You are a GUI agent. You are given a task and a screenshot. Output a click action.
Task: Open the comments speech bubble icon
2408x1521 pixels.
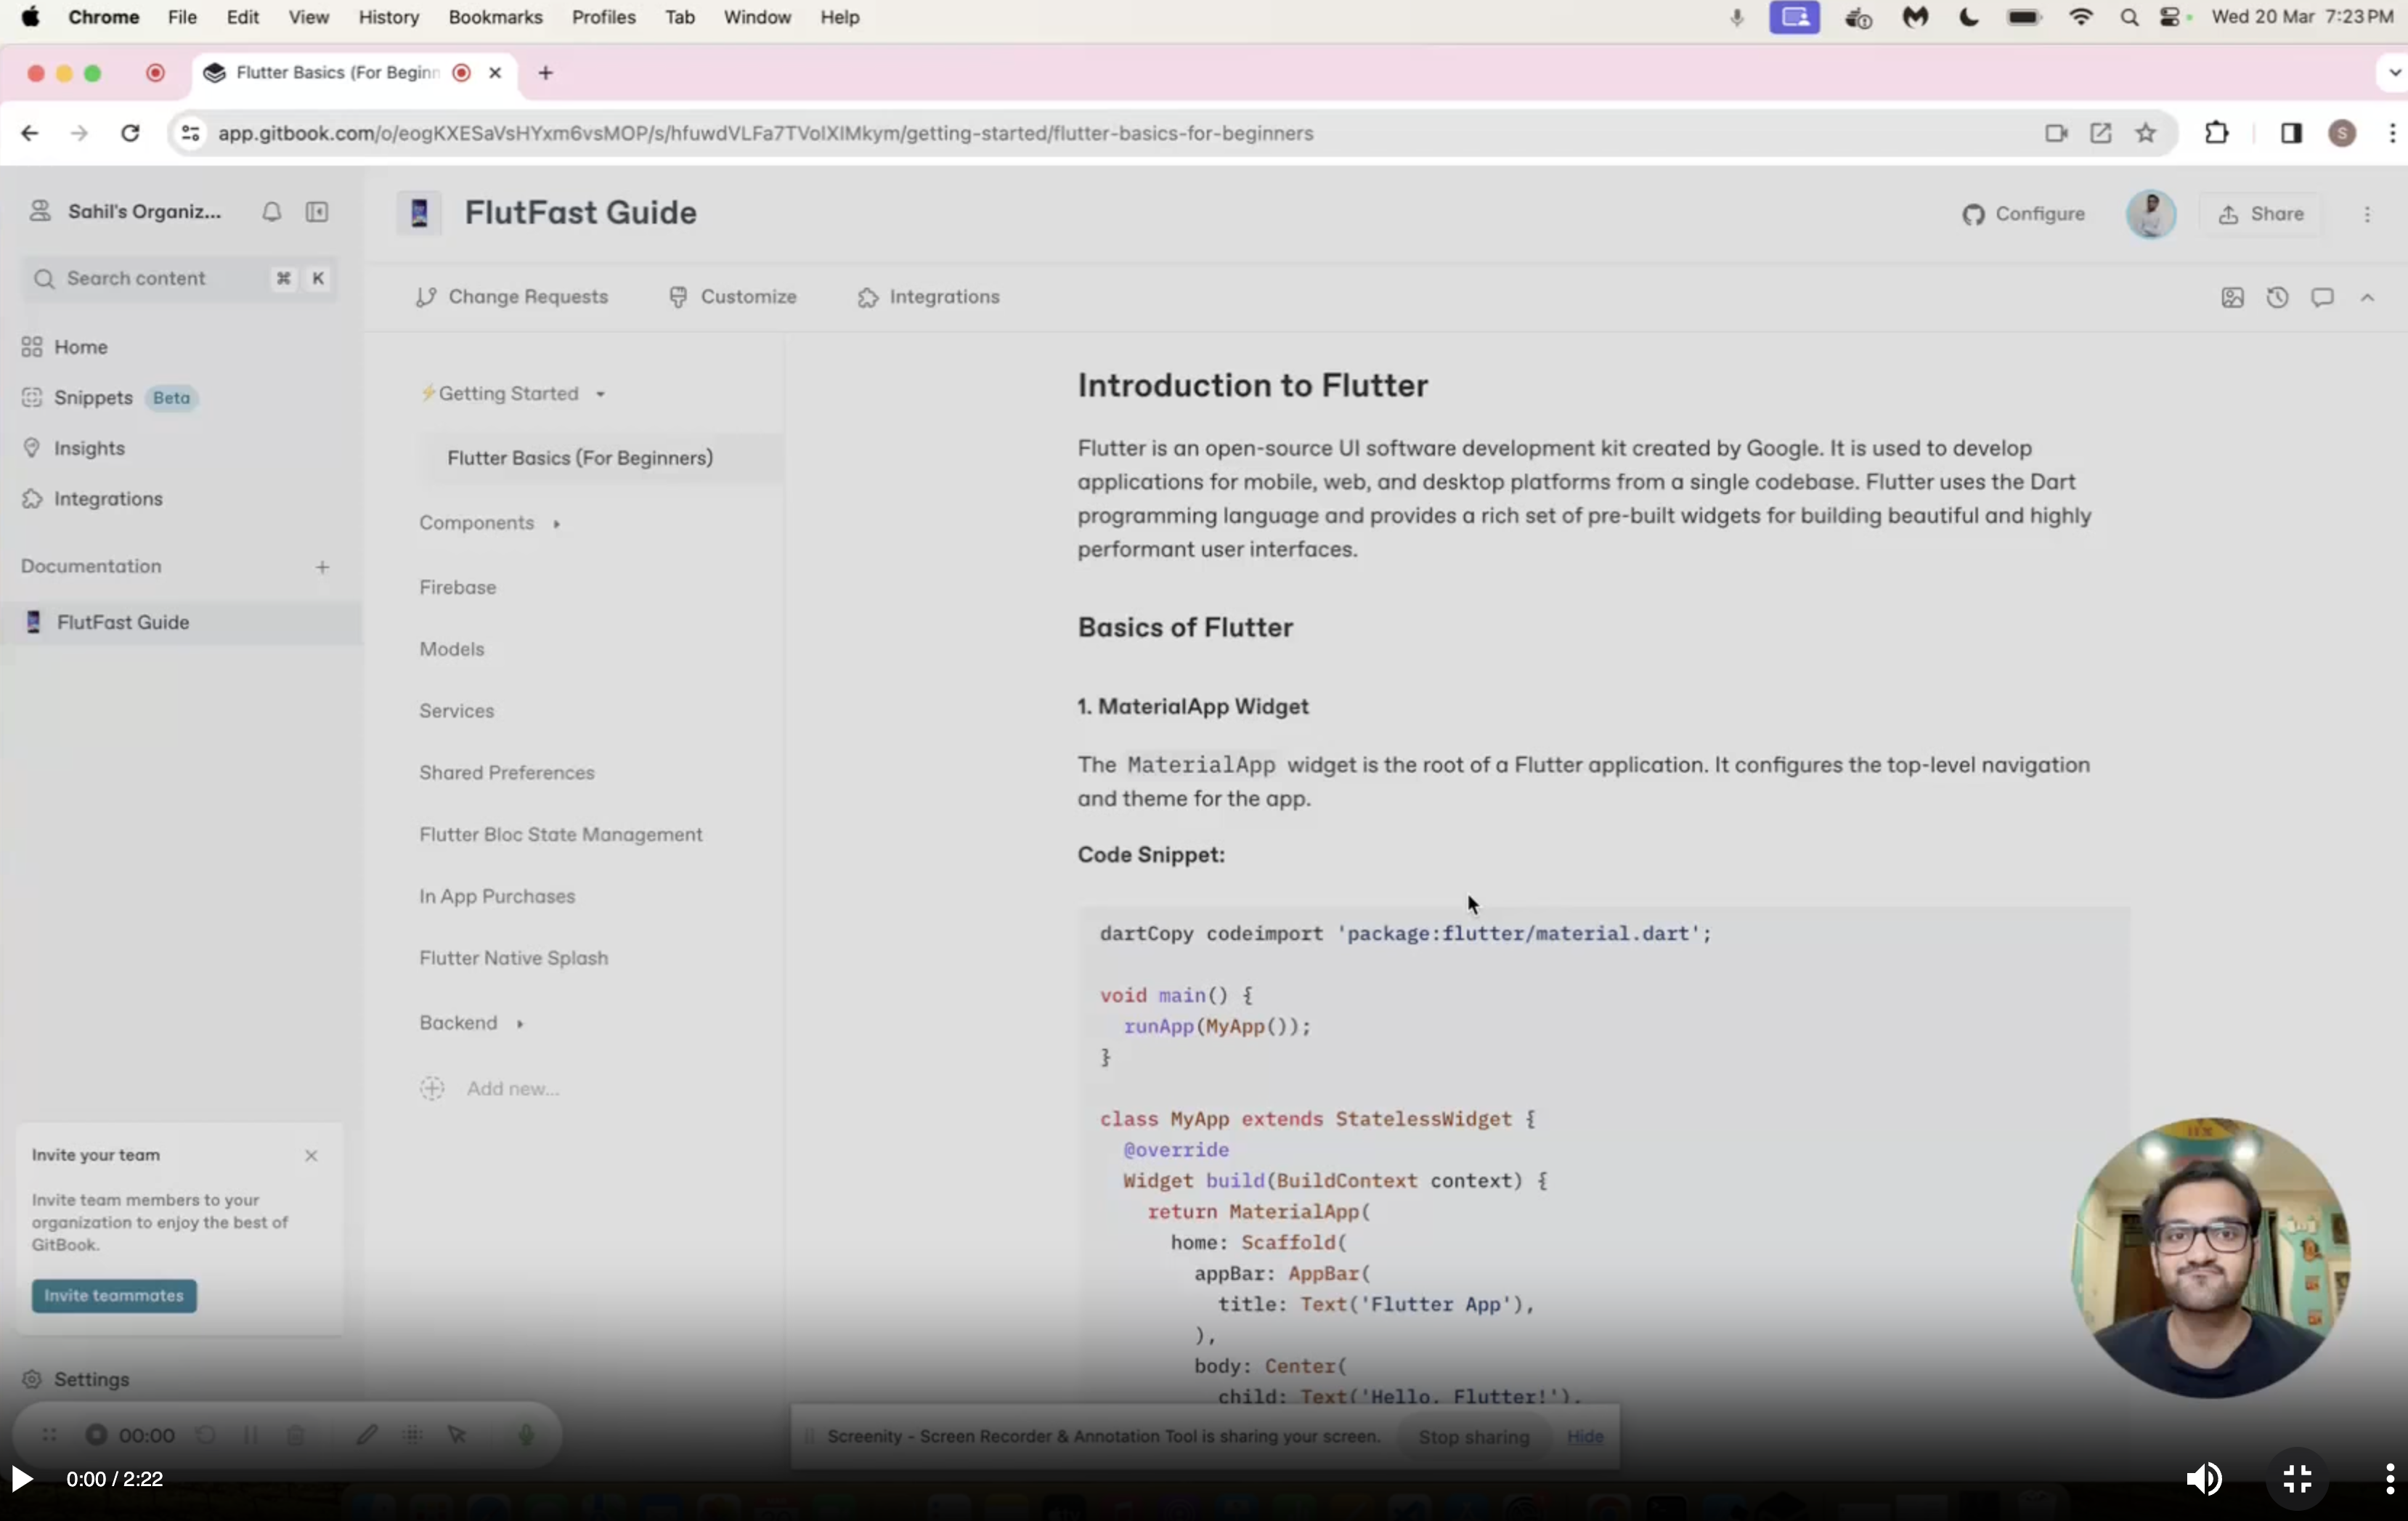click(2322, 297)
